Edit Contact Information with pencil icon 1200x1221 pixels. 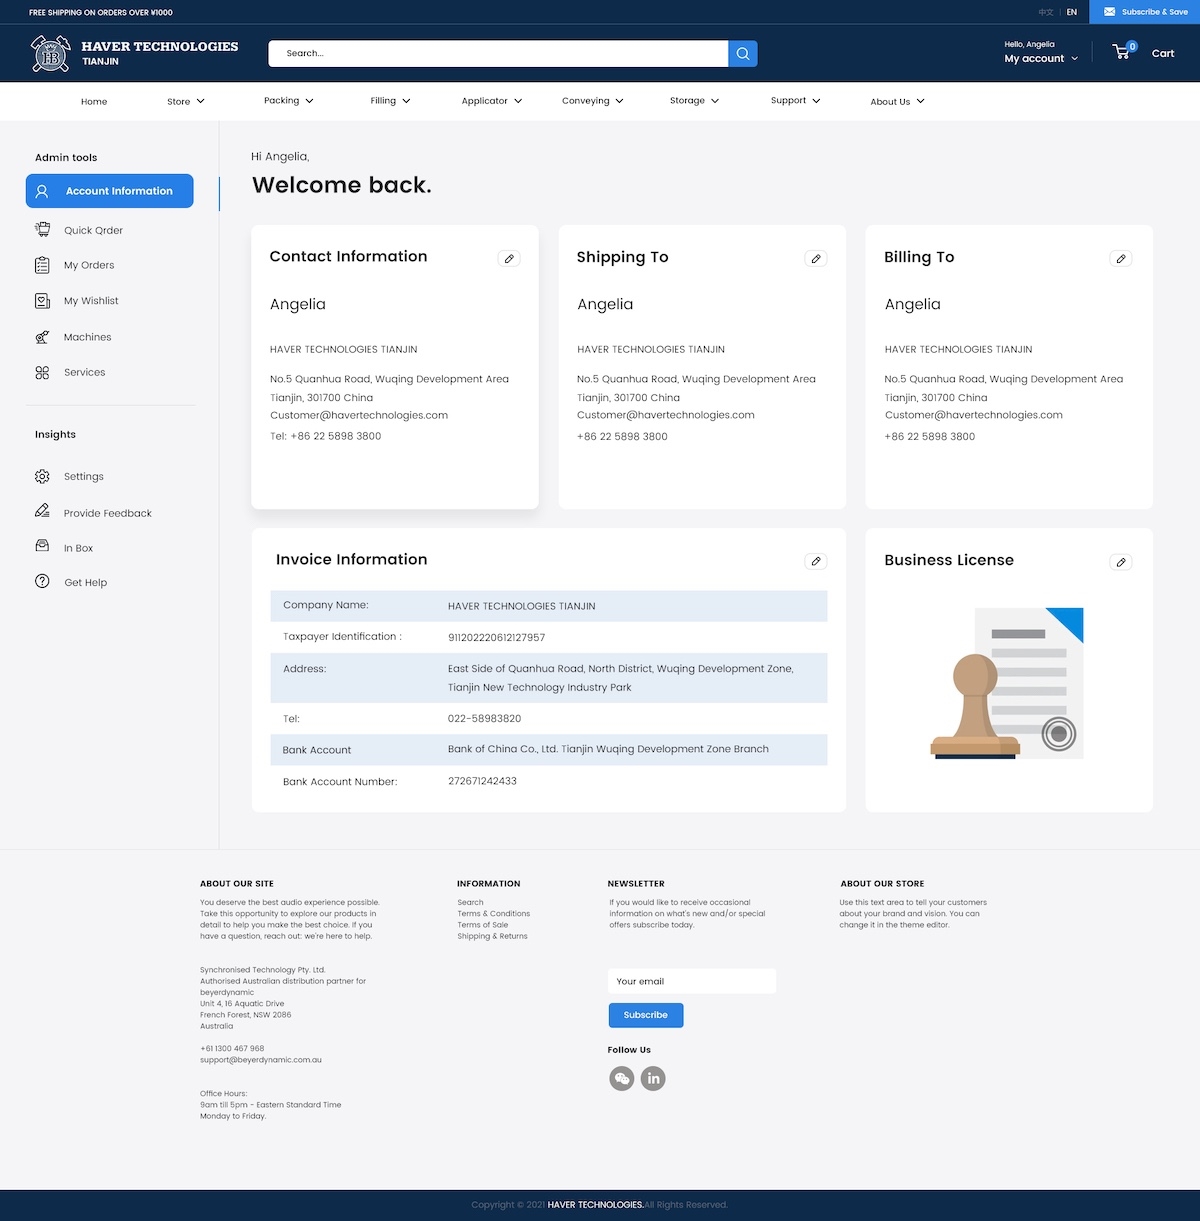tap(509, 259)
